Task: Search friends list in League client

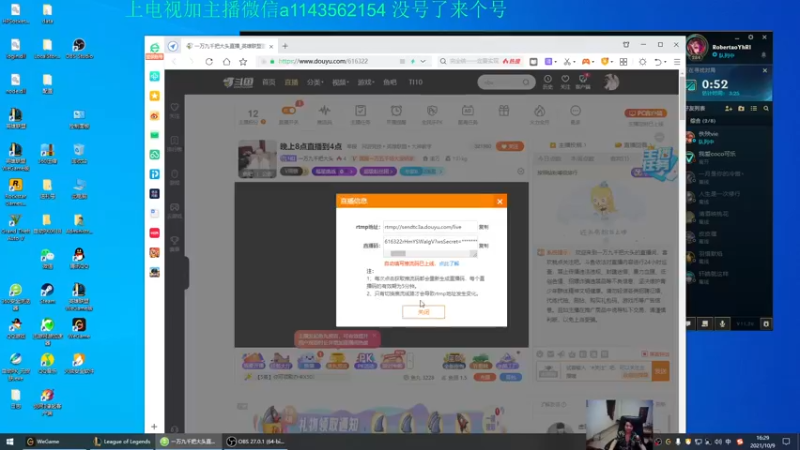Action: tap(766, 109)
